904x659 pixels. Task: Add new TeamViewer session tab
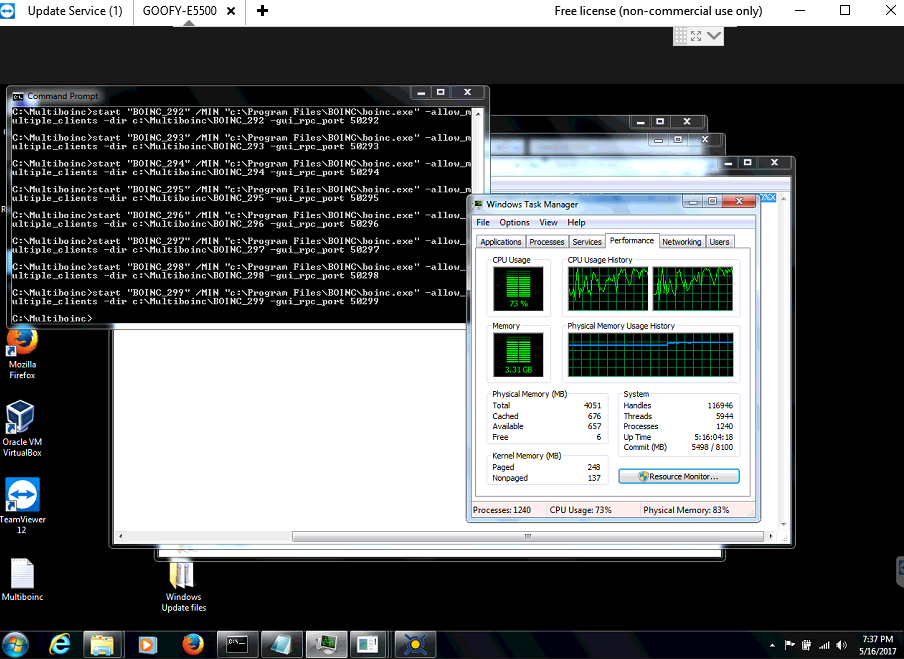pyautogui.click(x=262, y=11)
